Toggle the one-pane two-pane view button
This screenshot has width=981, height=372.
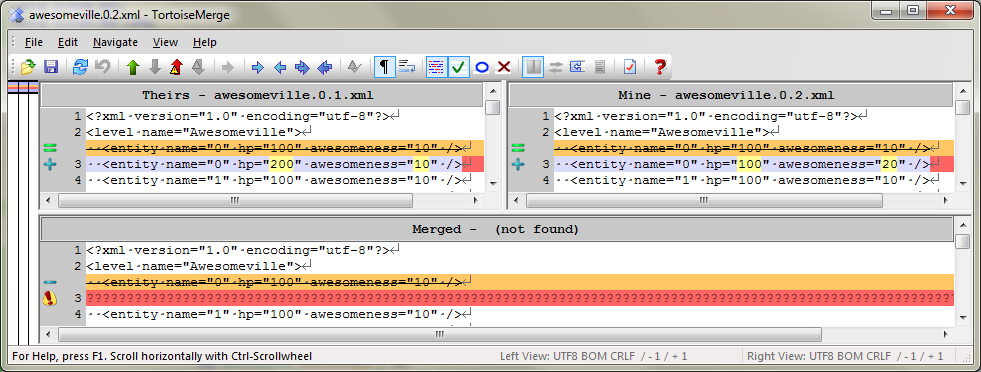coord(533,67)
